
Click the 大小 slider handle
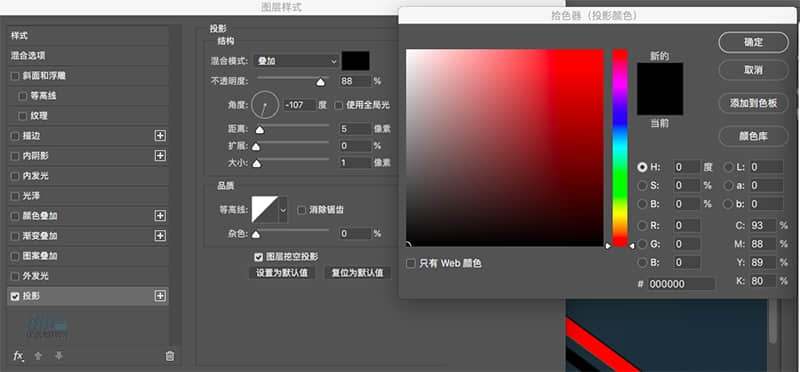[x=257, y=164]
